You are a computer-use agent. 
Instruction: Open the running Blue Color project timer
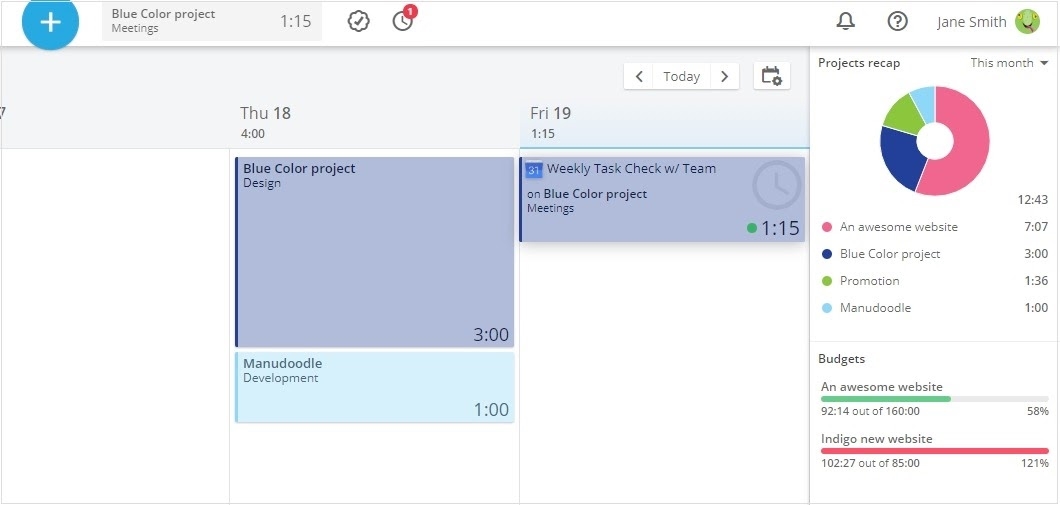point(211,21)
